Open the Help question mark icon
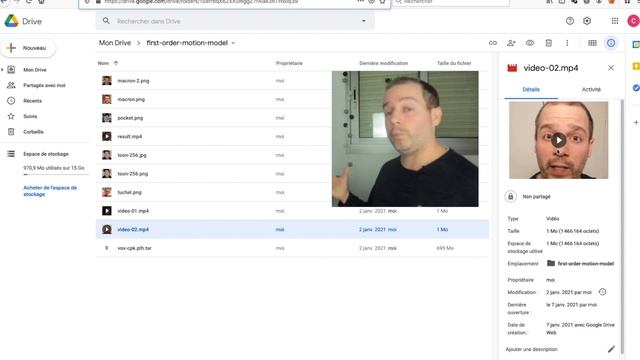The width and height of the screenshot is (640, 360). point(570,21)
